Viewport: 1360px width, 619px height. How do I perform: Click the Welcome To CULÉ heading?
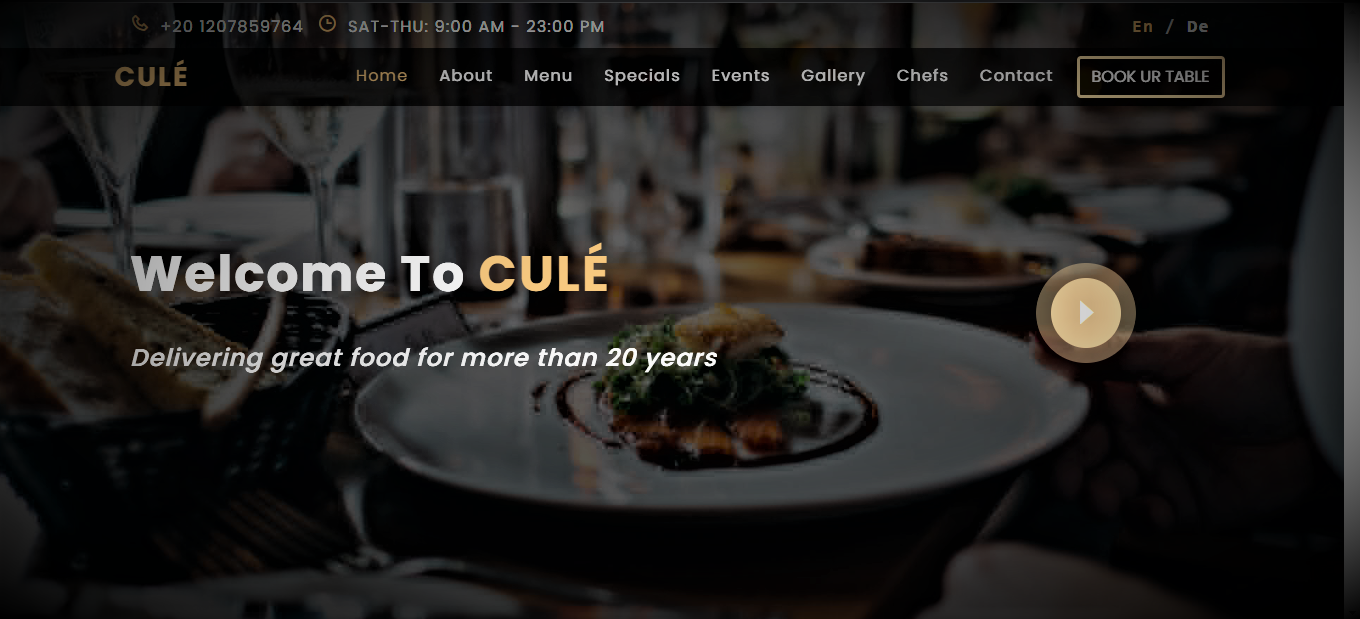click(370, 274)
